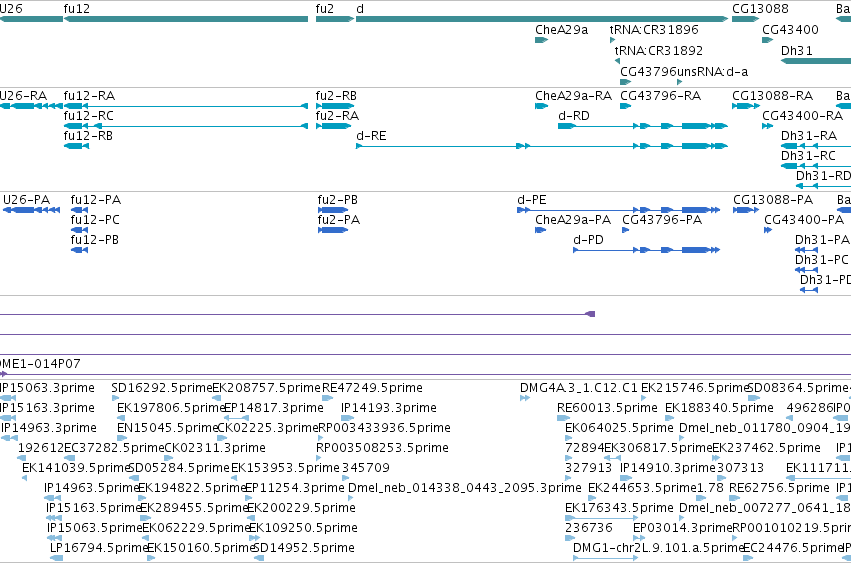Select the Dh31-RC transcript label
The height and width of the screenshot is (563, 851).
(808, 156)
